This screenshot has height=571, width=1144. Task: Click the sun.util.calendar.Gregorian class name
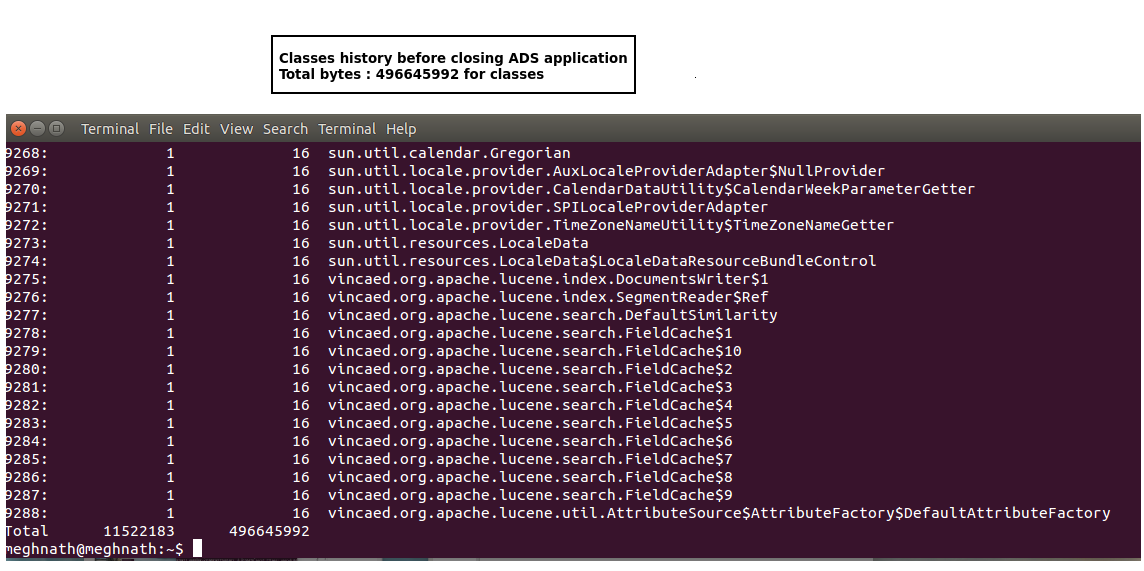(449, 153)
